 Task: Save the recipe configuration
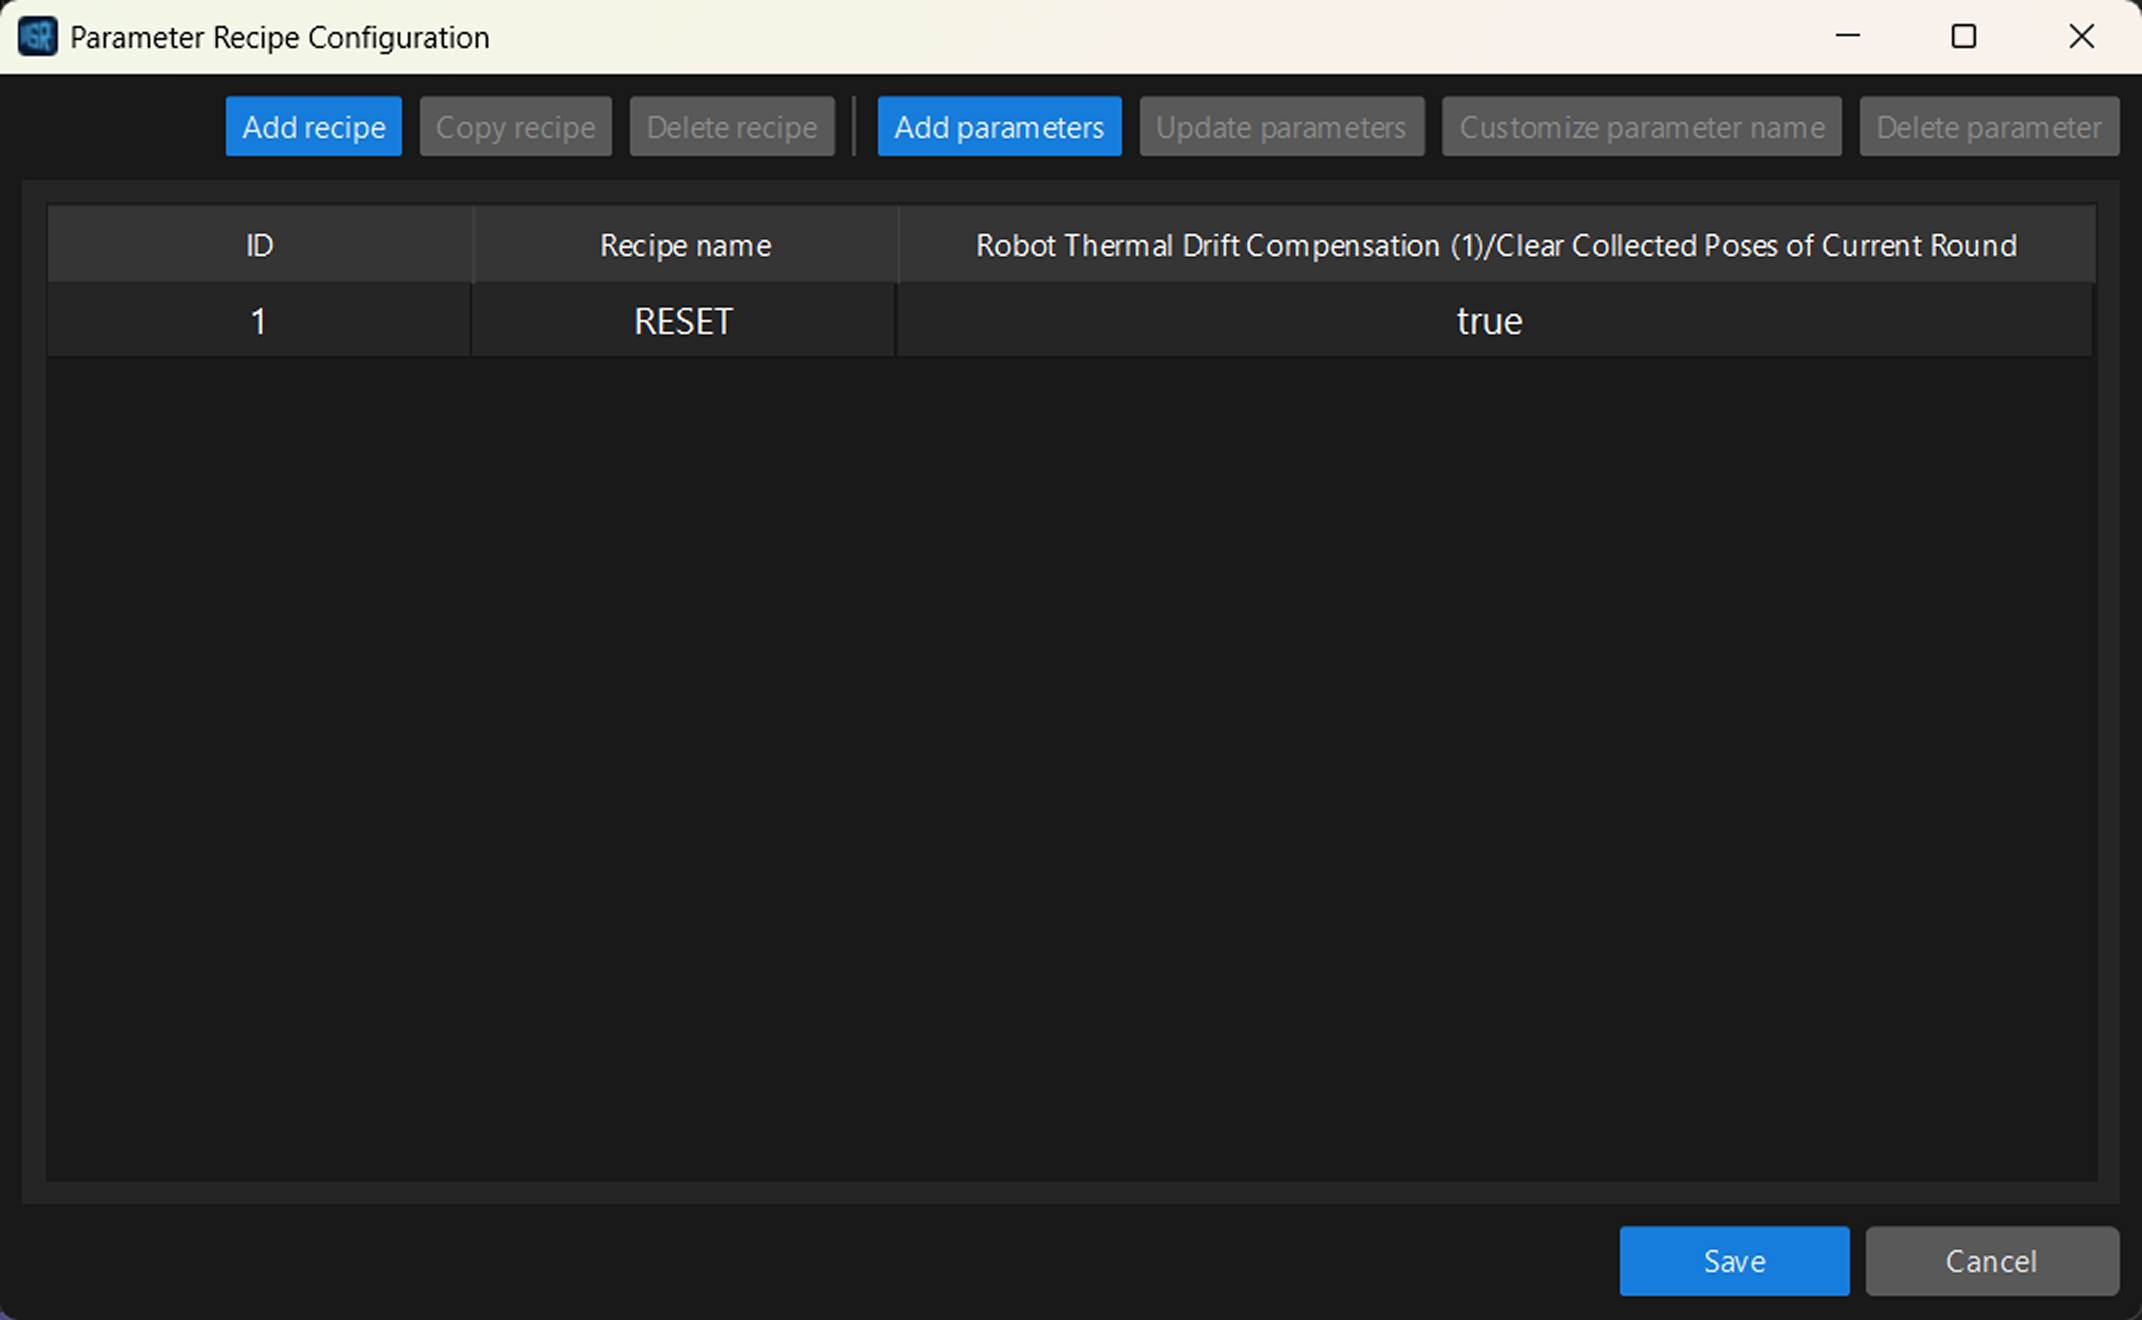point(1734,1261)
